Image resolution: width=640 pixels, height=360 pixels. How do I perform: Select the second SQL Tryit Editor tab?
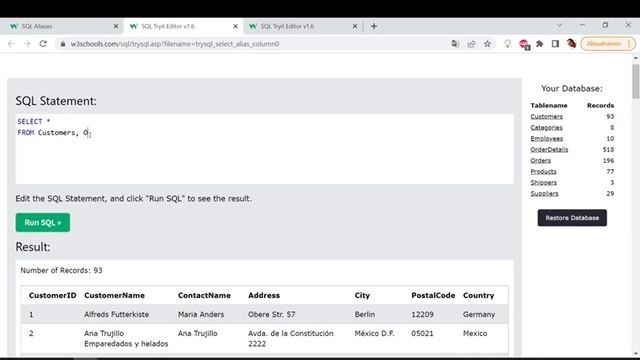tap(184, 26)
